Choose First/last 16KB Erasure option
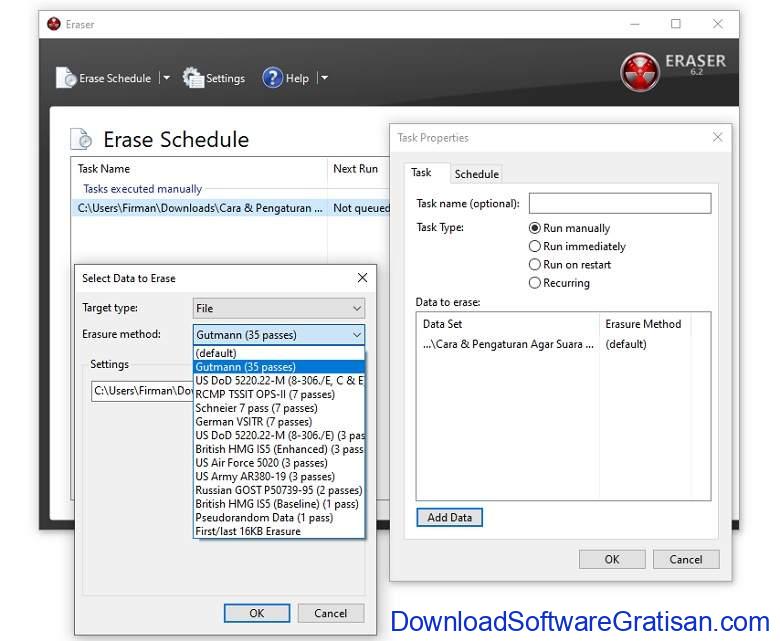Image resolution: width=780 pixels, height=641 pixels. point(279,531)
